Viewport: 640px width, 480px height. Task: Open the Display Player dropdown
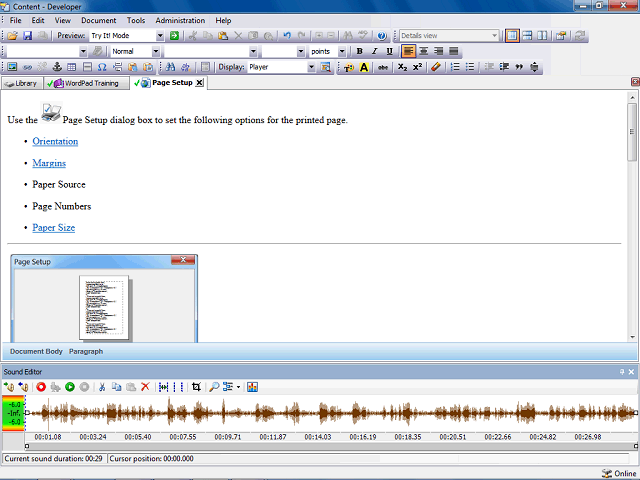click(311, 67)
